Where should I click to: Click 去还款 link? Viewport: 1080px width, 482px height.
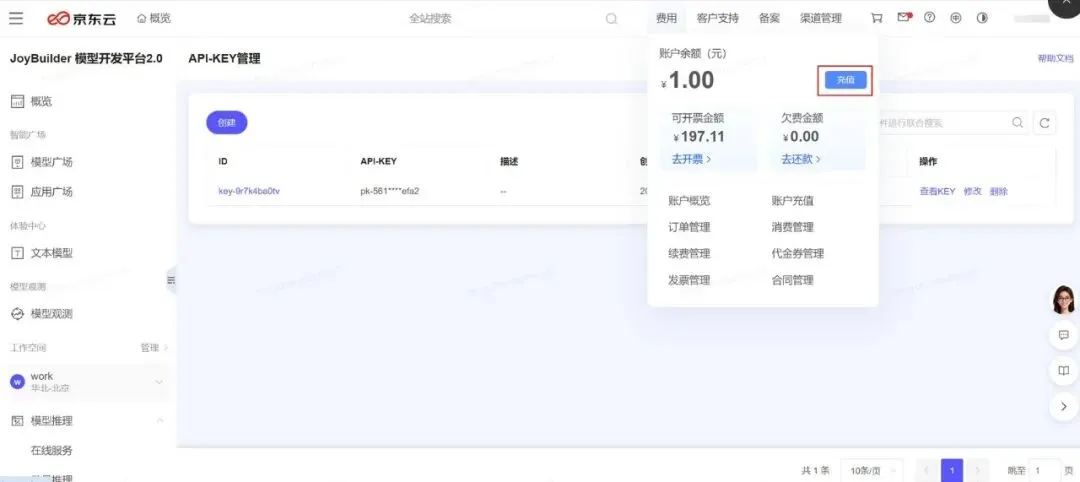coord(800,159)
